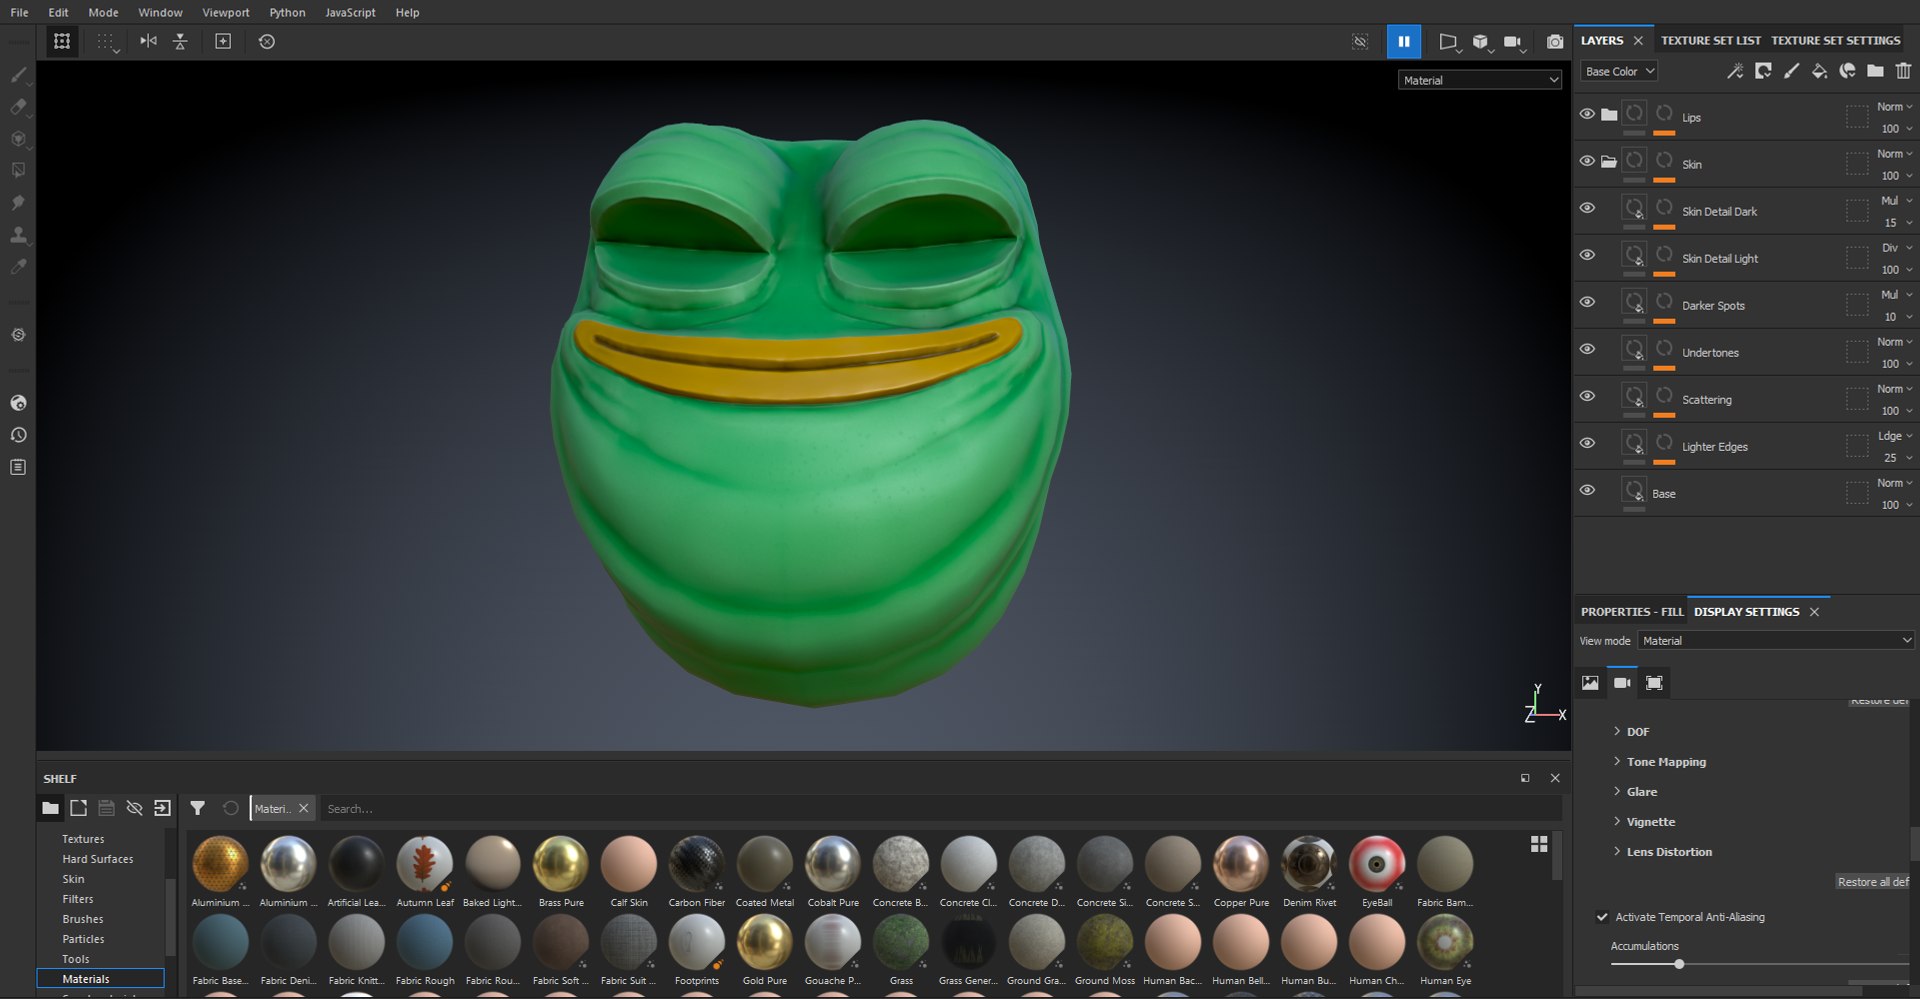The image size is (1920, 999).
Task: Open the camera settings tab icon
Action: click(x=1622, y=683)
